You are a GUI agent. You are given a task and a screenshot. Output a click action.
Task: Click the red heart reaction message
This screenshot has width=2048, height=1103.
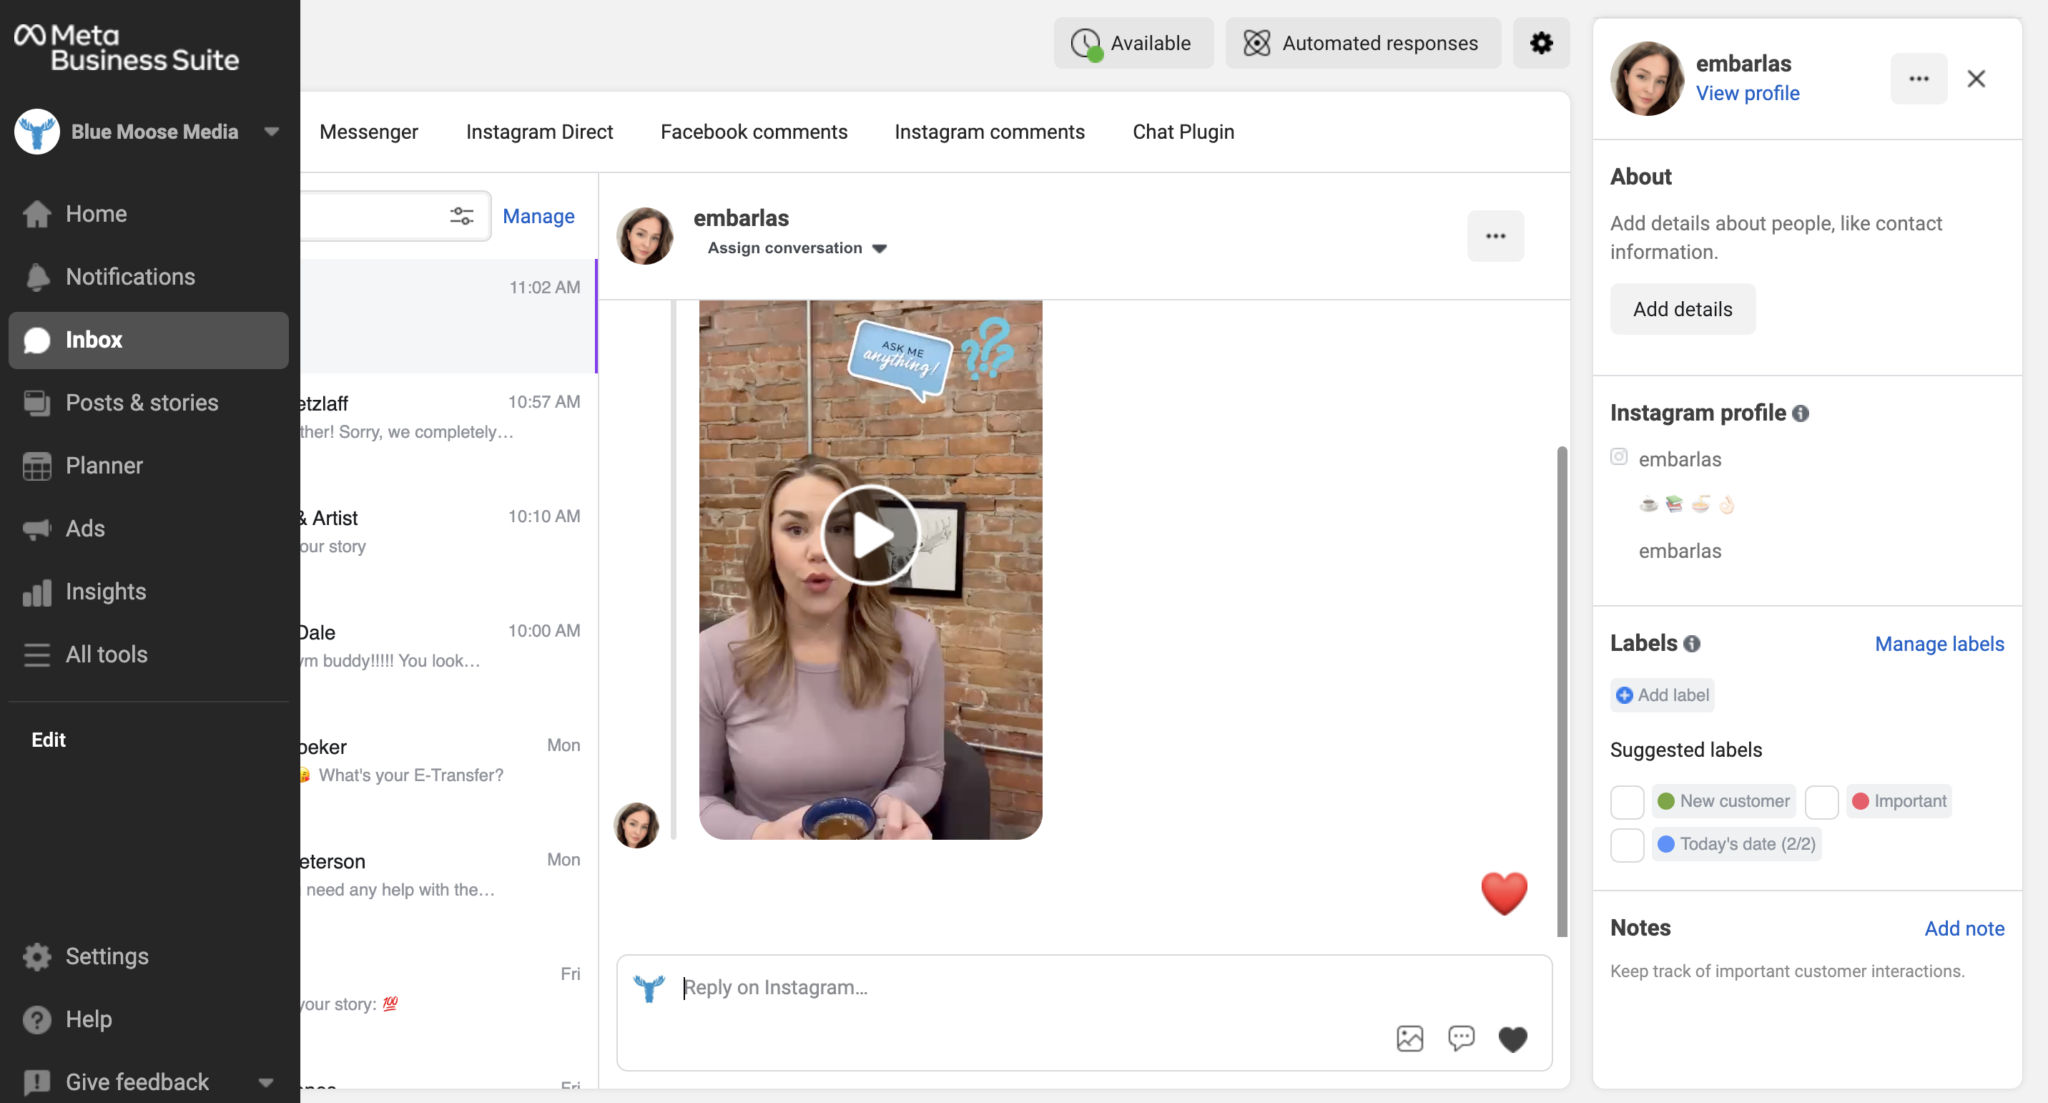click(x=1504, y=894)
